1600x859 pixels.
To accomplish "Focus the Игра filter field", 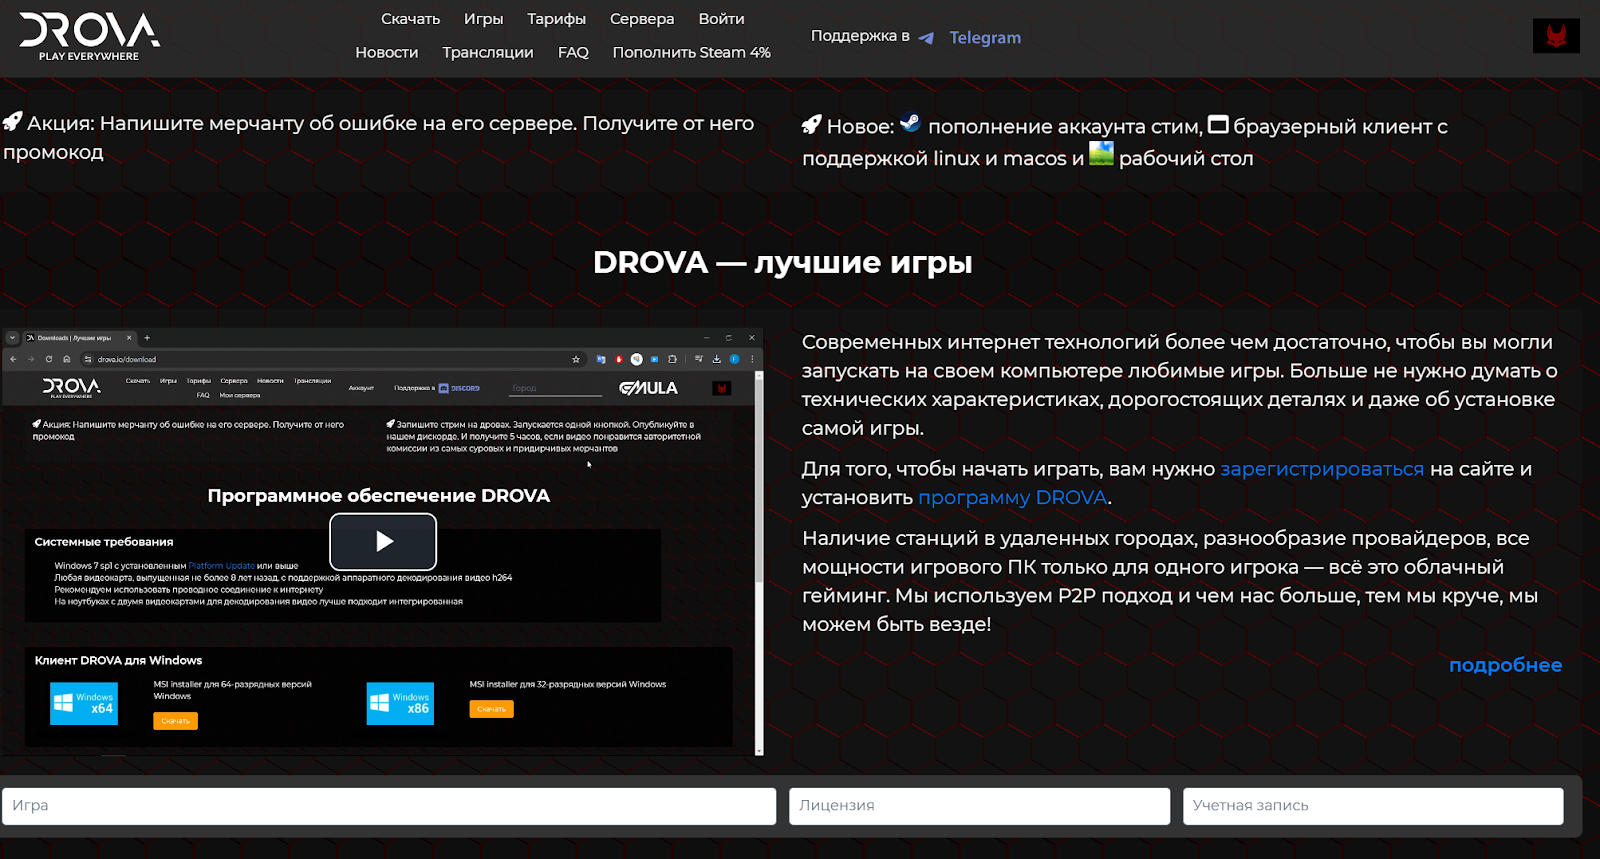I will (x=389, y=806).
